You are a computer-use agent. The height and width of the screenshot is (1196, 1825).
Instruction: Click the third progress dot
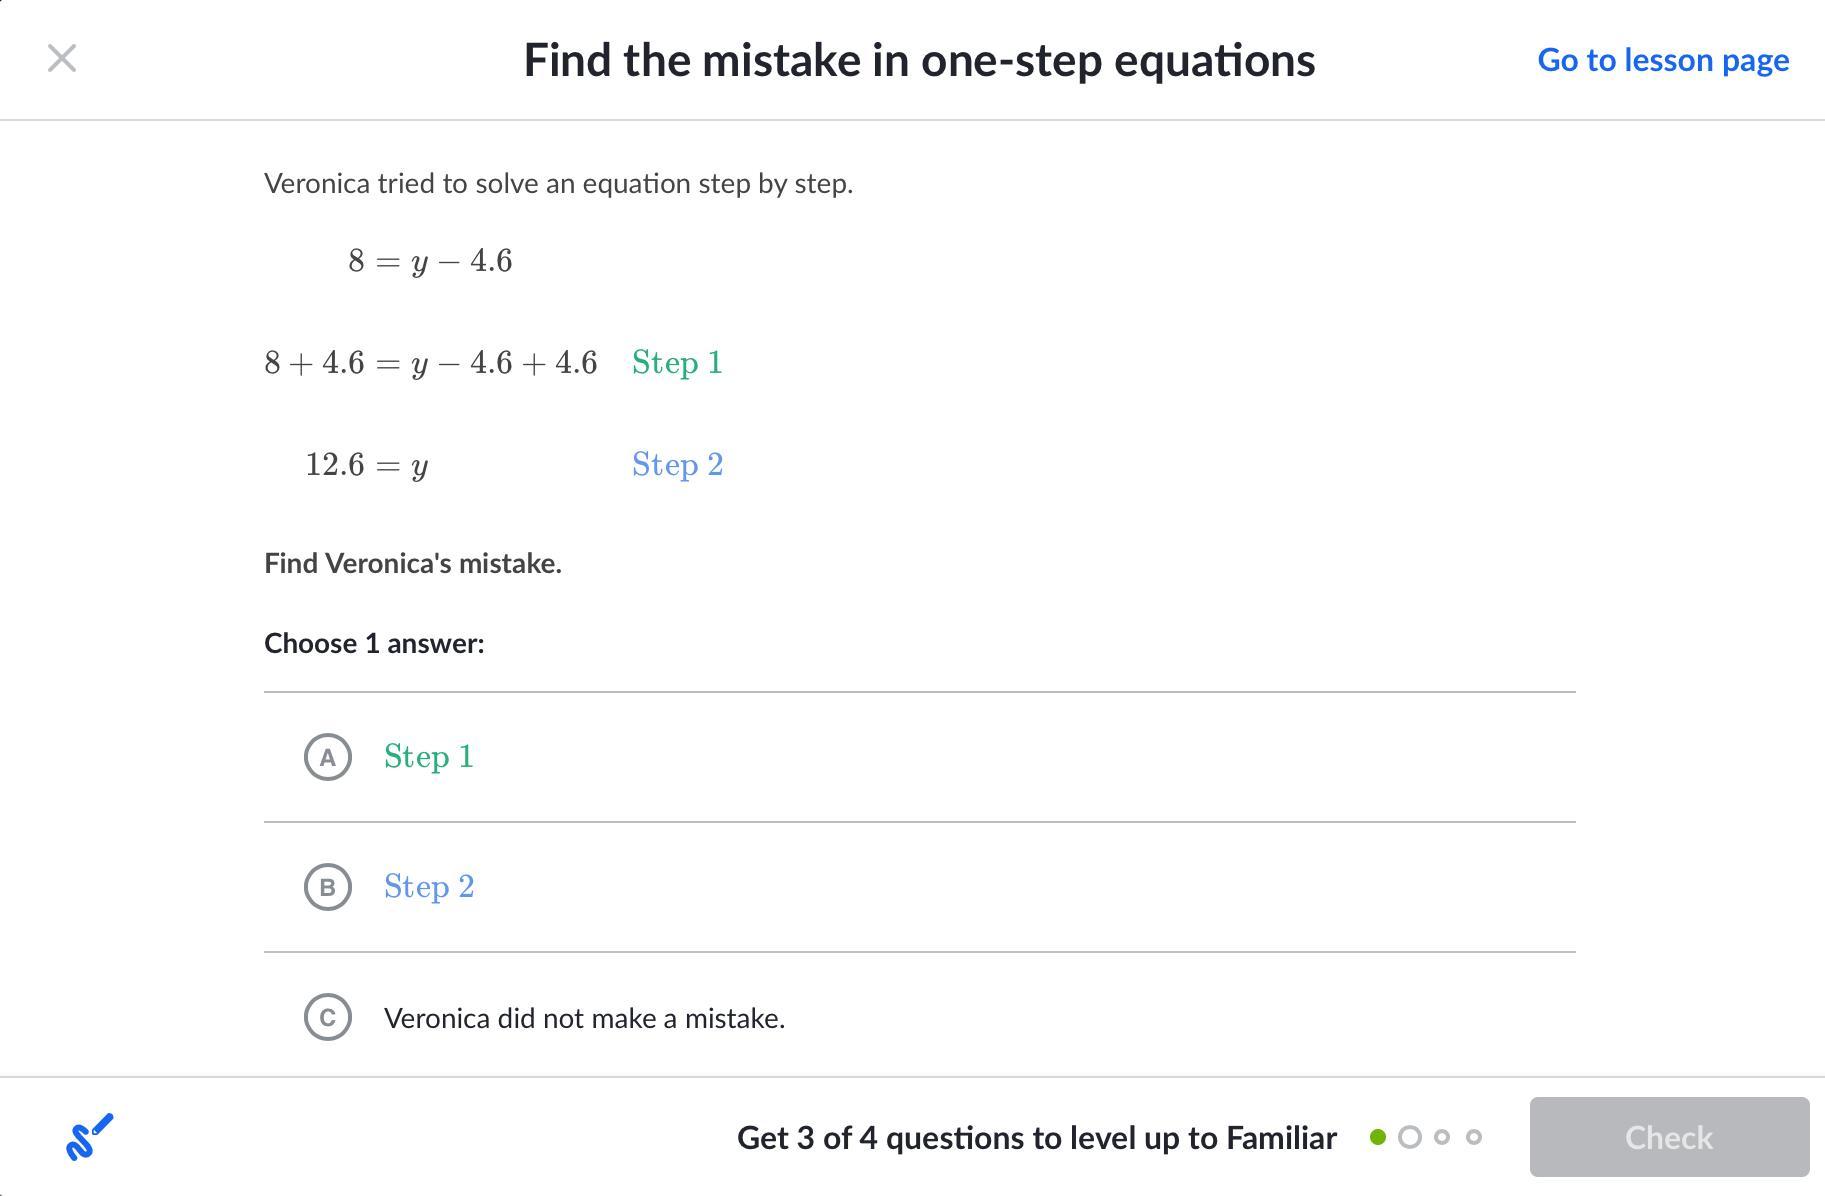click(x=1442, y=1137)
